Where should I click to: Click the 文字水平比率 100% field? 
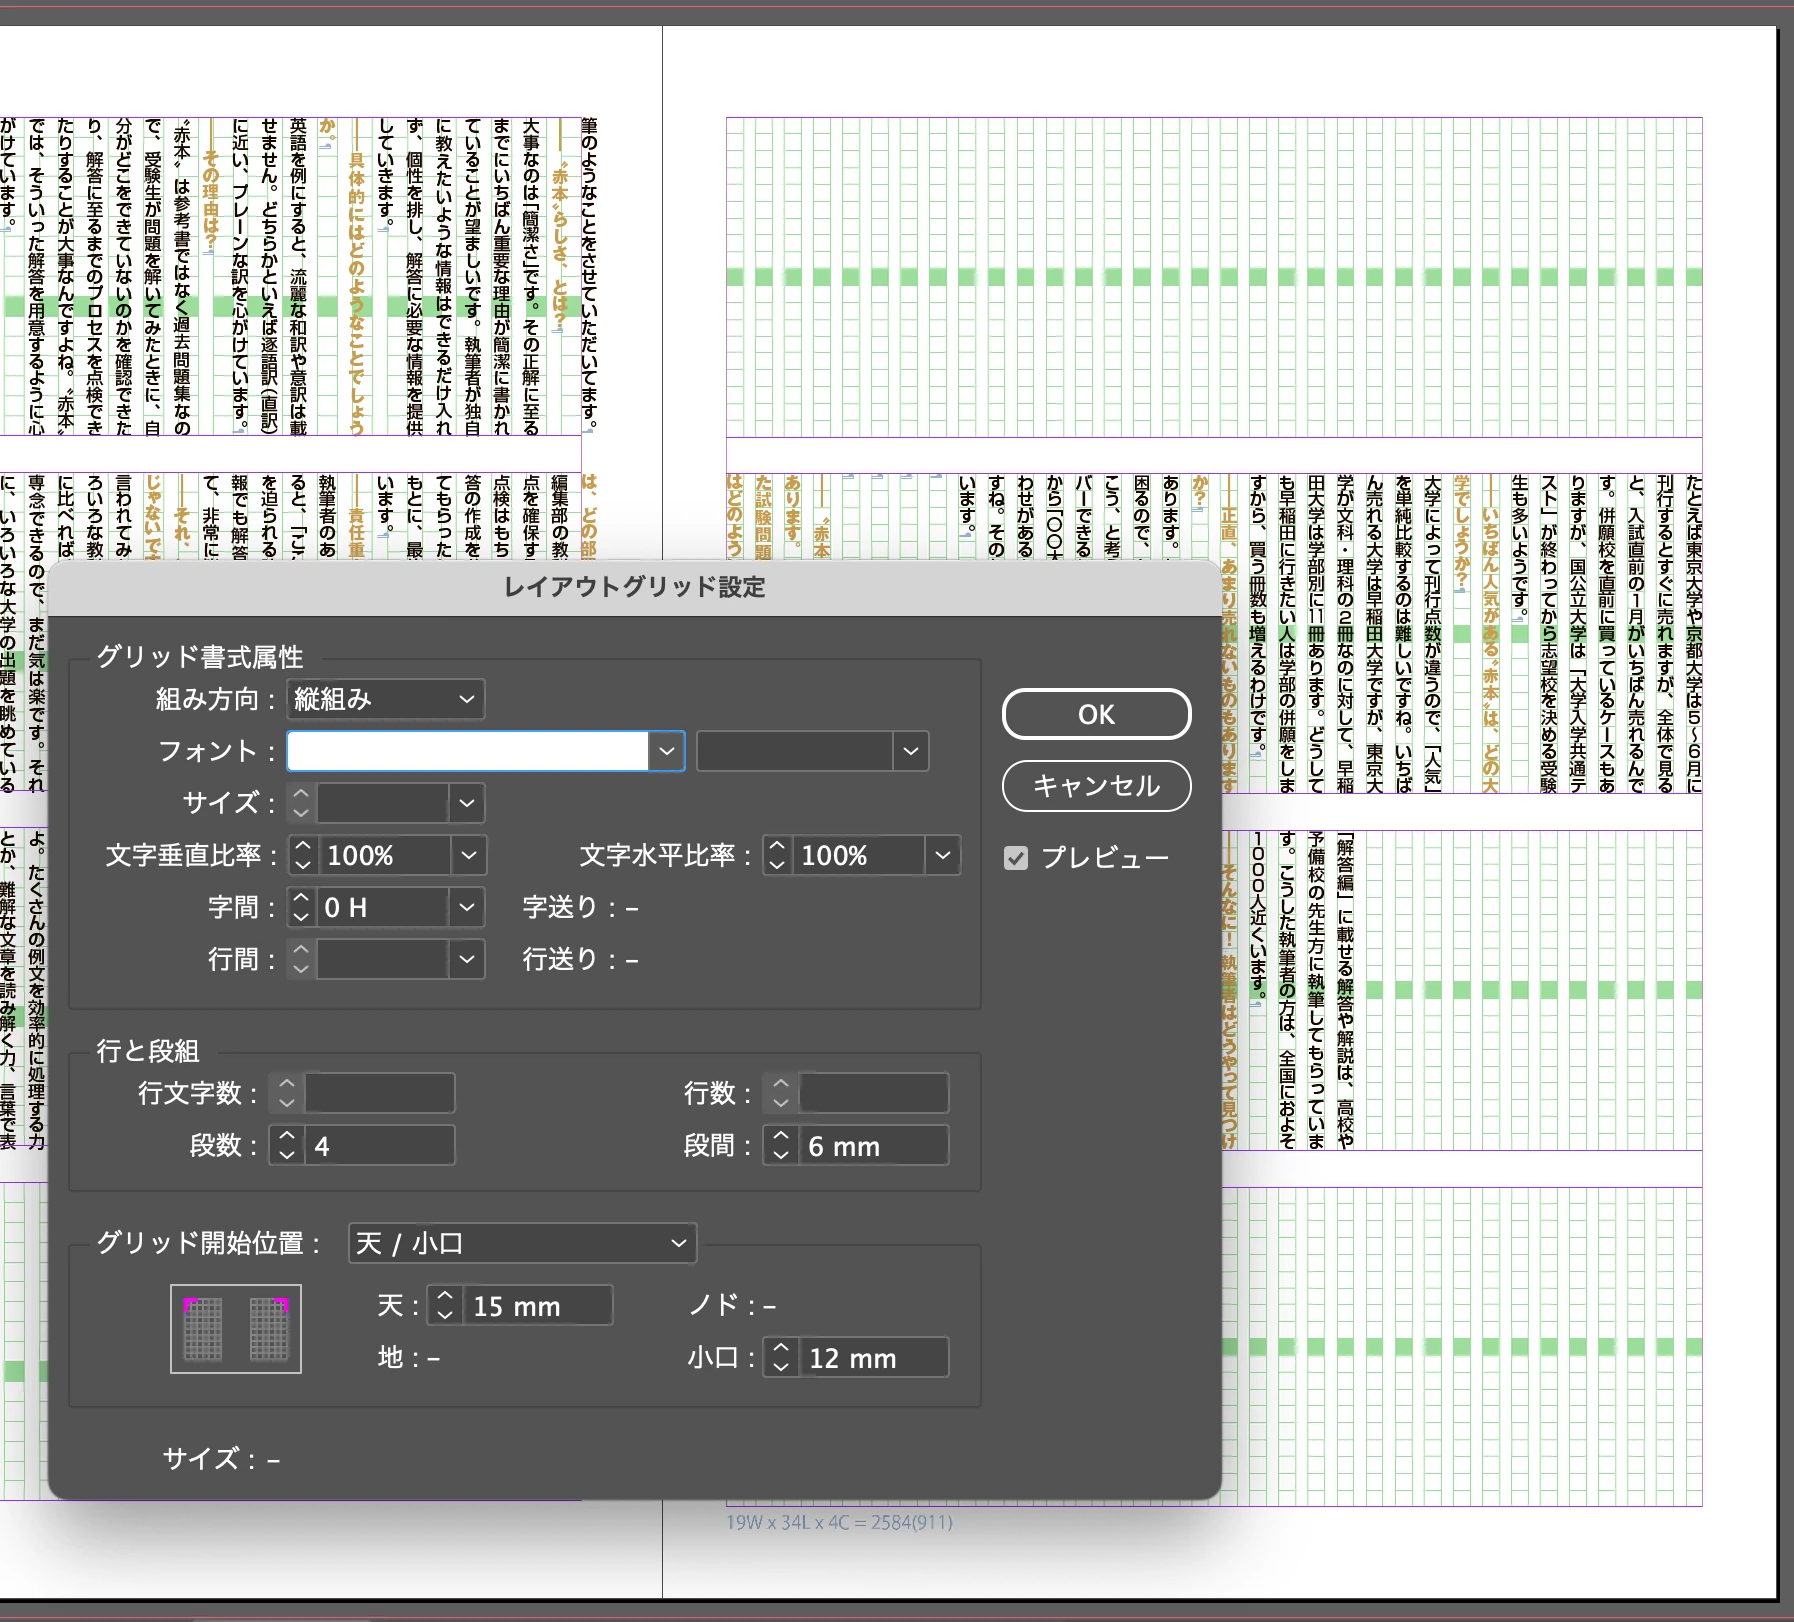[x=858, y=855]
